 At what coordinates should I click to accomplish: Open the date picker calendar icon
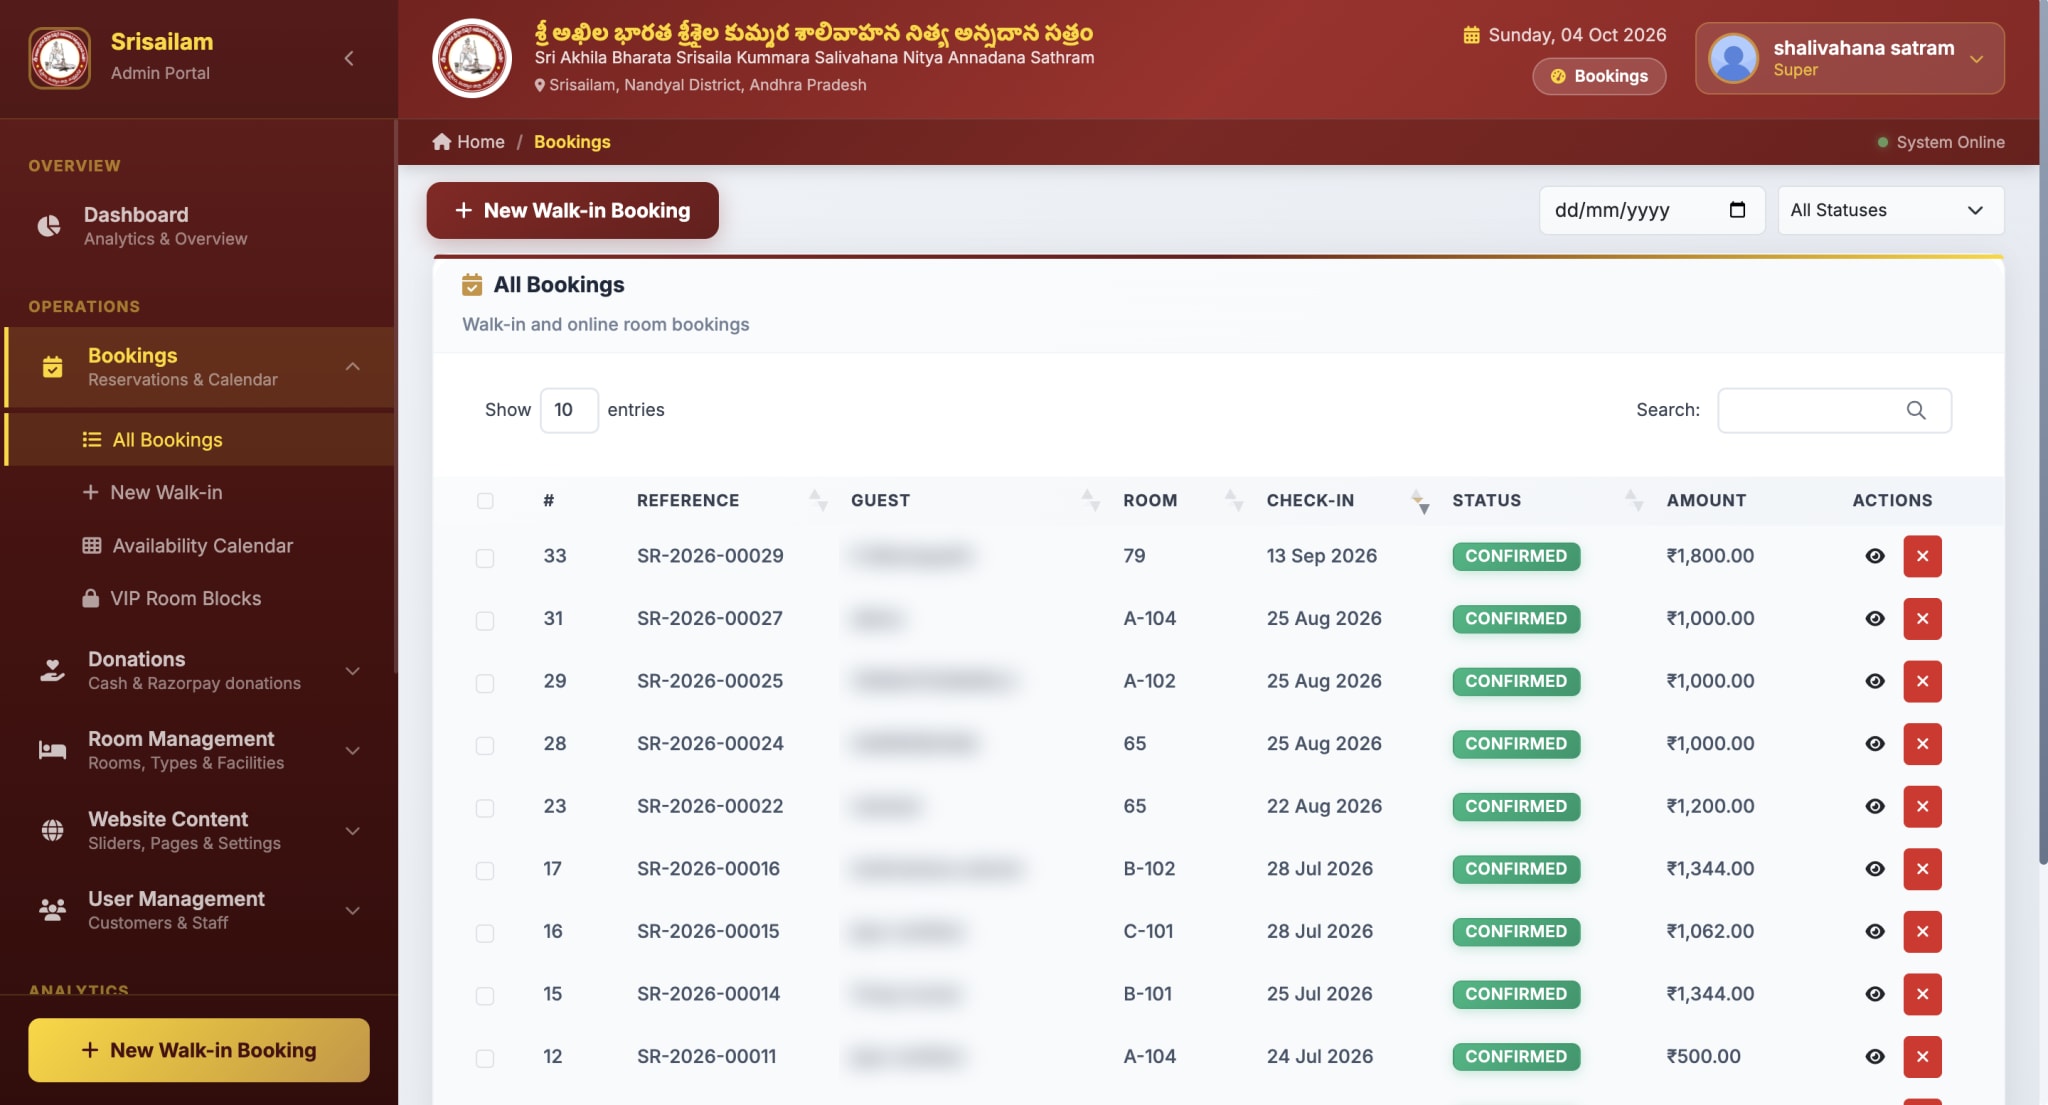1737,210
